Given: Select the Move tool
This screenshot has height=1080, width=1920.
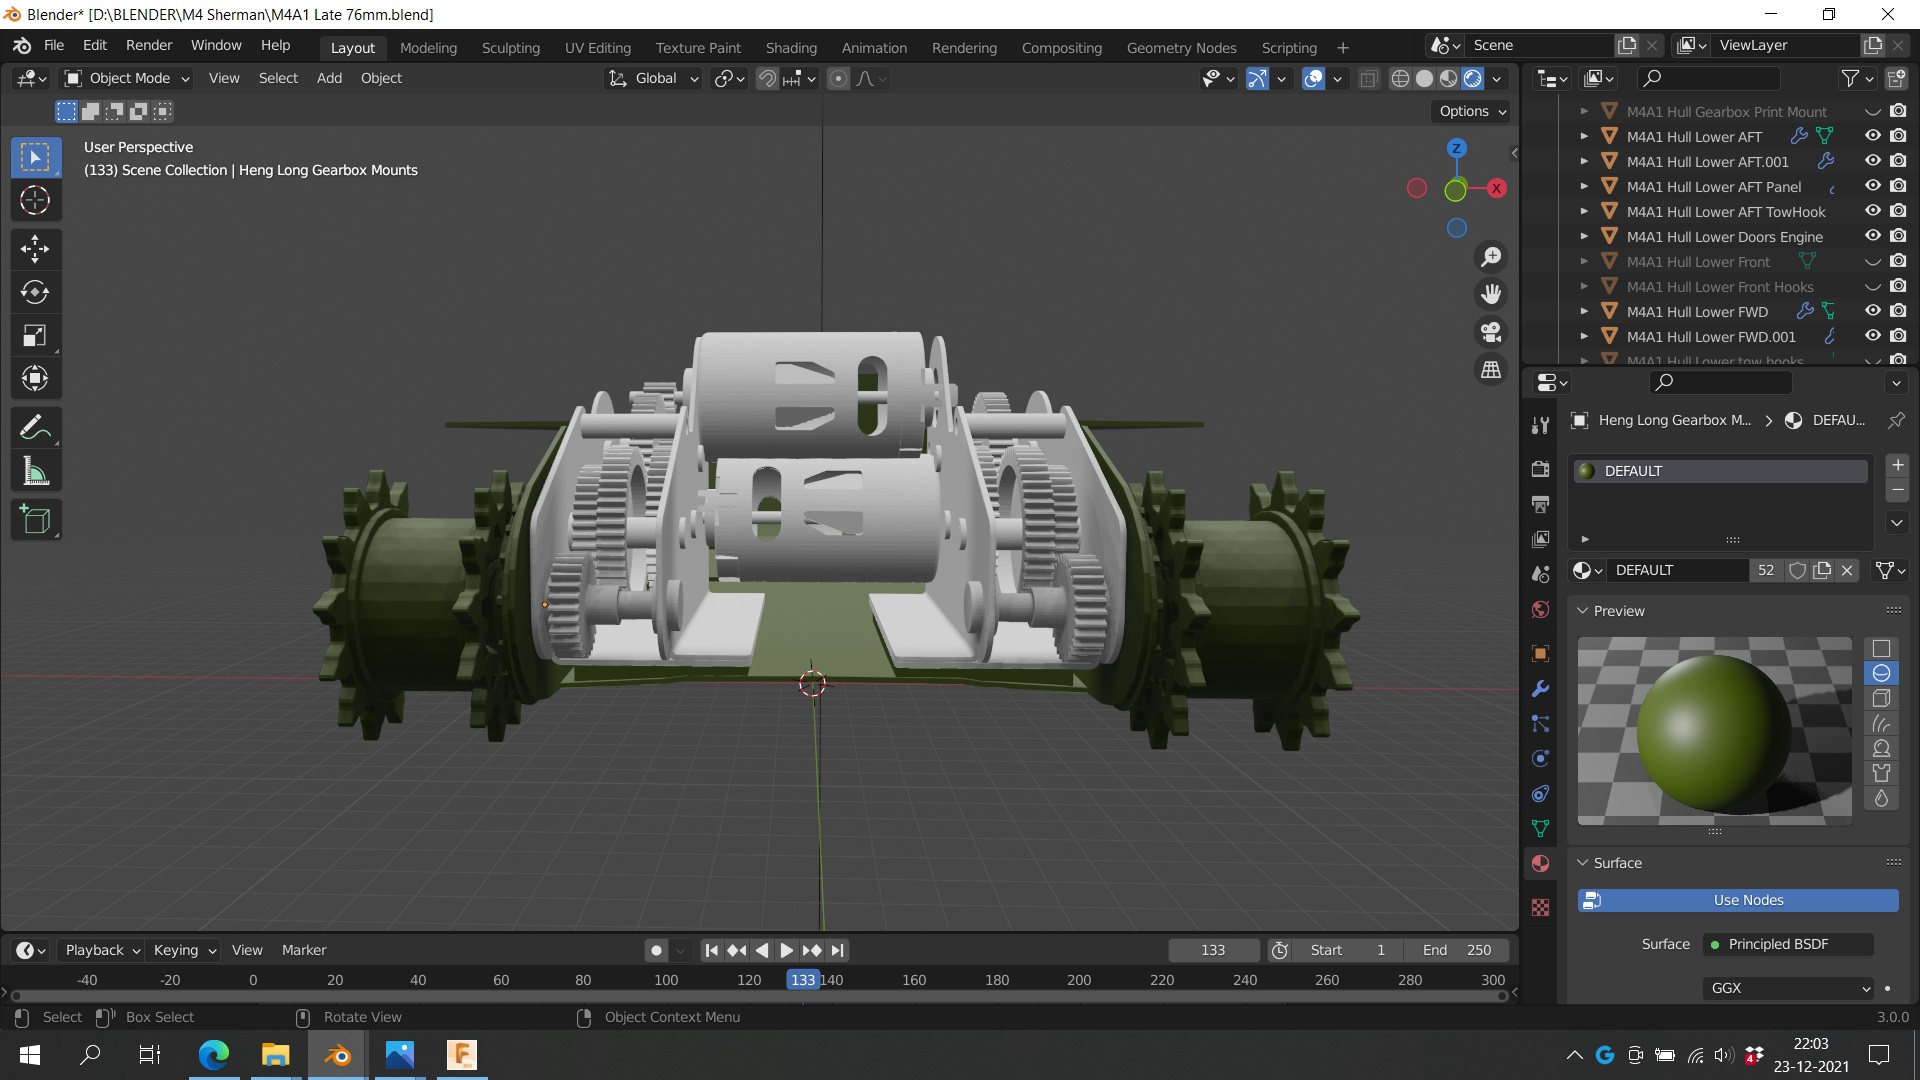Looking at the screenshot, I should (35, 249).
